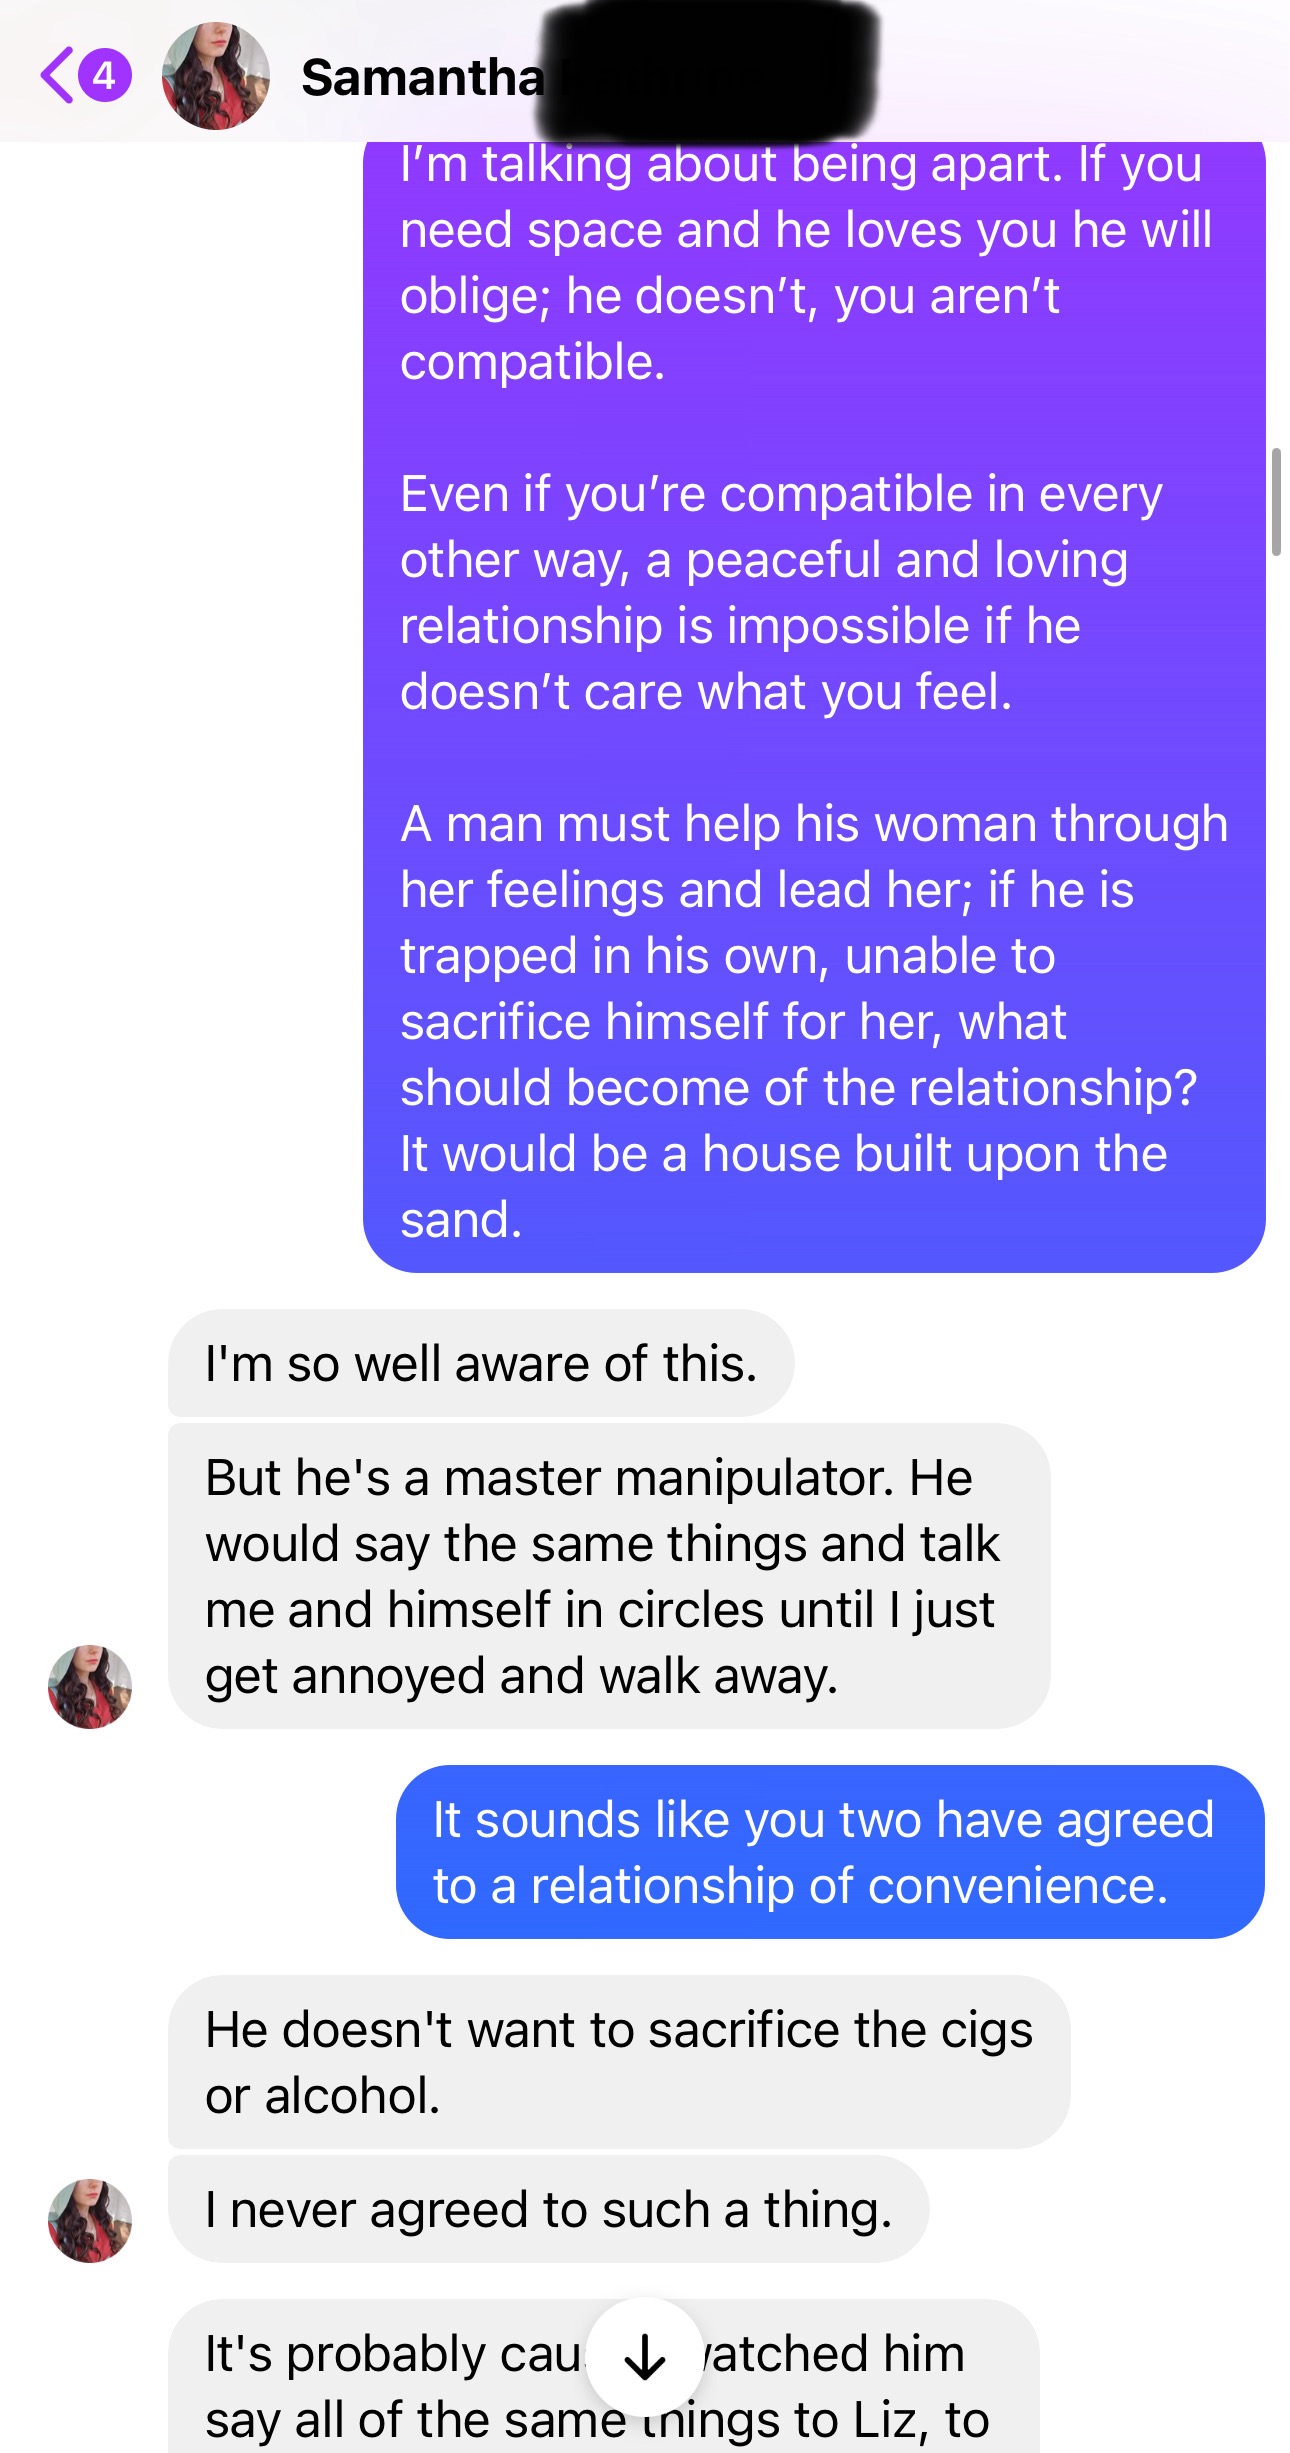Tap the long purple 'being apart' message

click(814, 706)
